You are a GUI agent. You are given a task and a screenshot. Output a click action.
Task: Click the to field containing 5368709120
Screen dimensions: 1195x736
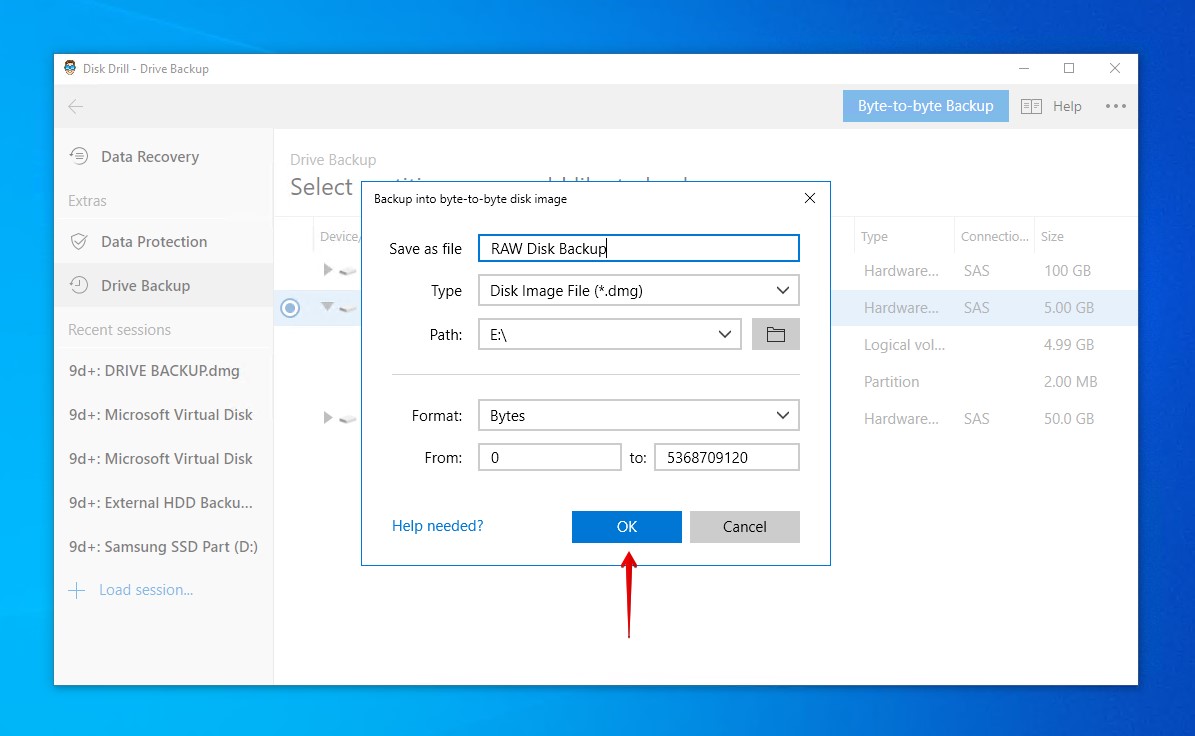(x=726, y=457)
